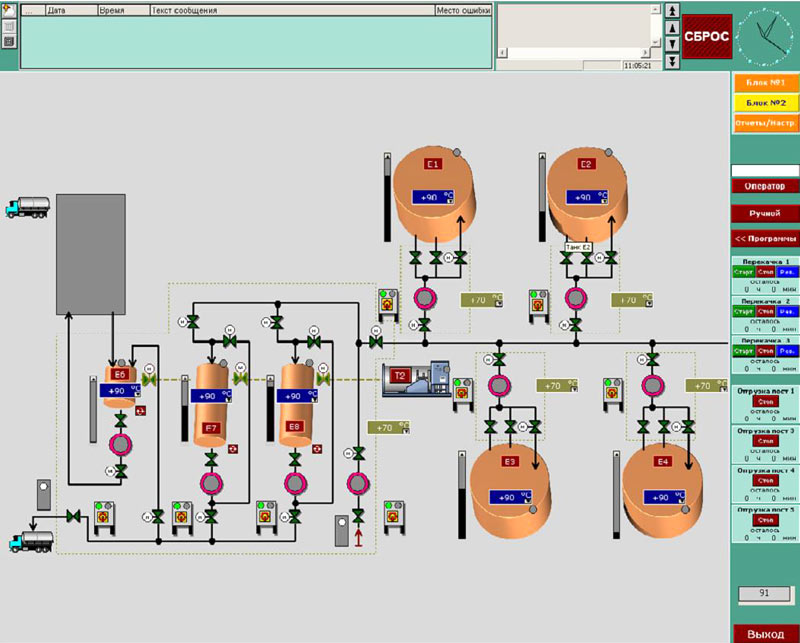Toggle the Оператор mode button

click(x=764, y=186)
